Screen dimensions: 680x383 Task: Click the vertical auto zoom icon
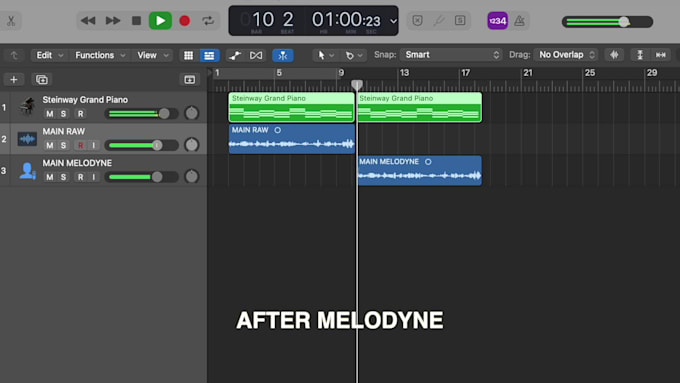(640, 55)
